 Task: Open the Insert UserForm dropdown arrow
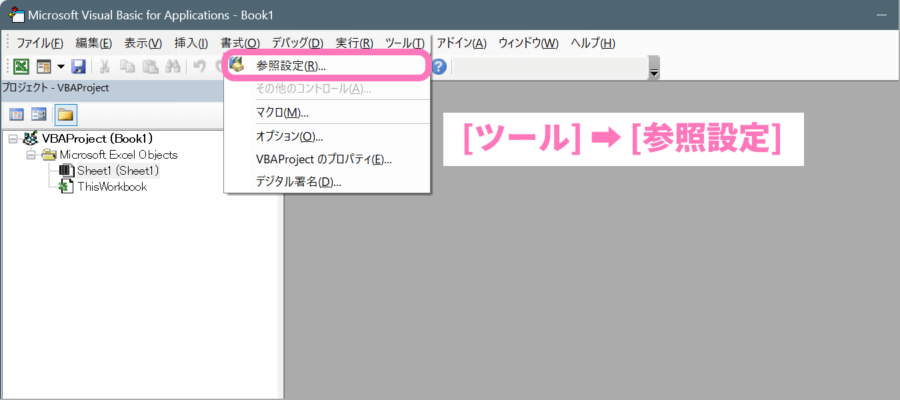tap(60, 67)
